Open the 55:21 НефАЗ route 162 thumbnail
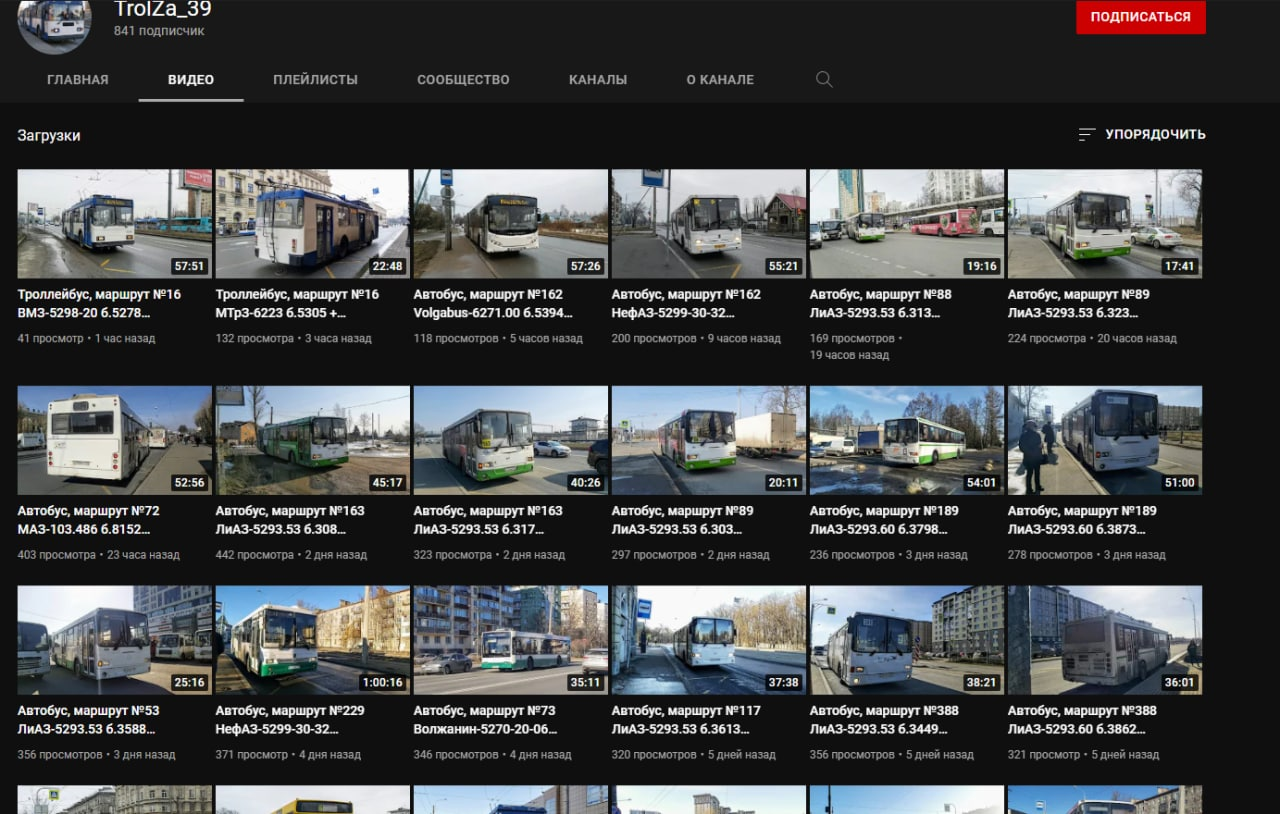Image resolution: width=1280 pixels, height=814 pixels. pos(708,223)
